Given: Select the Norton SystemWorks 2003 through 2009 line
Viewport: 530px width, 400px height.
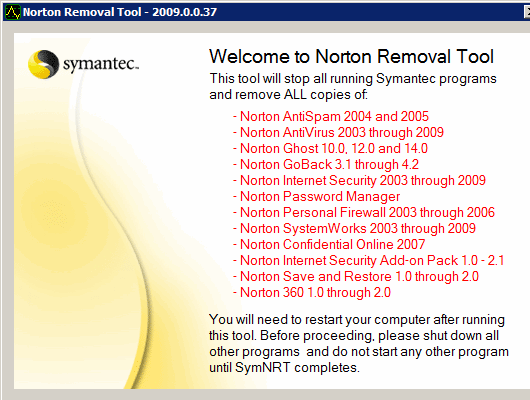Looking at the screenshot, I should click(354, 228).
